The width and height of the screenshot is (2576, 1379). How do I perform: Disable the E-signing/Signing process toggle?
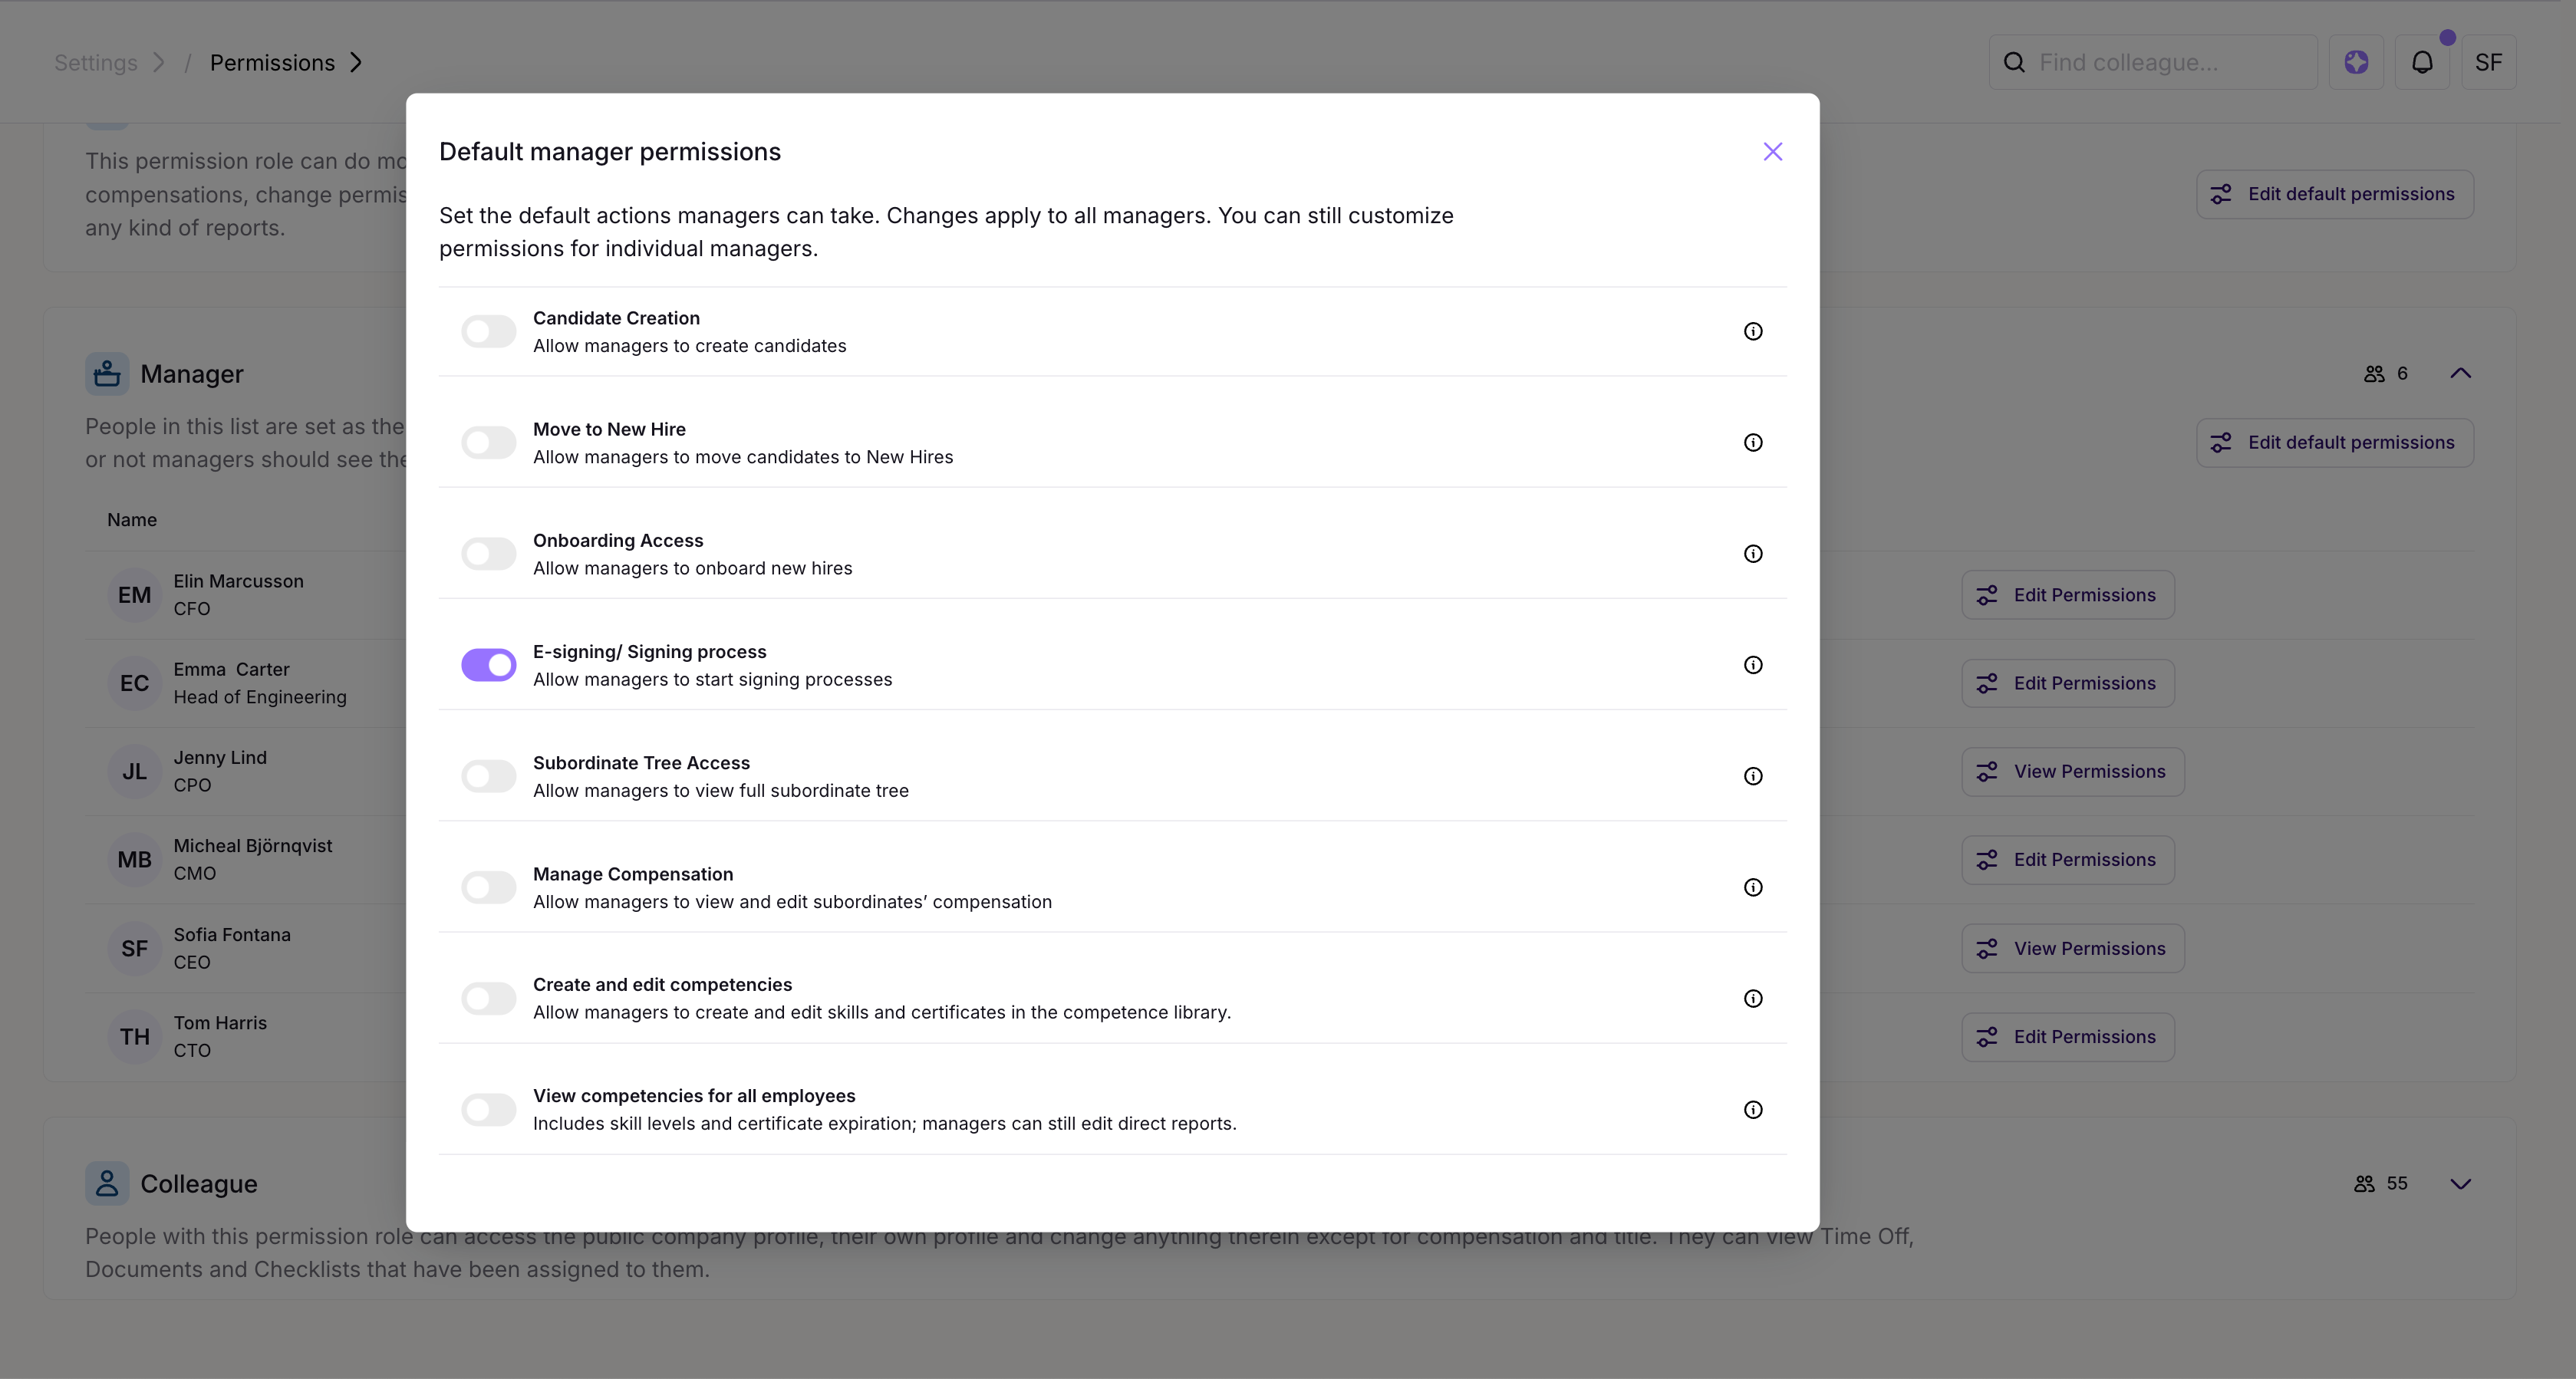[x=488, y=665]
